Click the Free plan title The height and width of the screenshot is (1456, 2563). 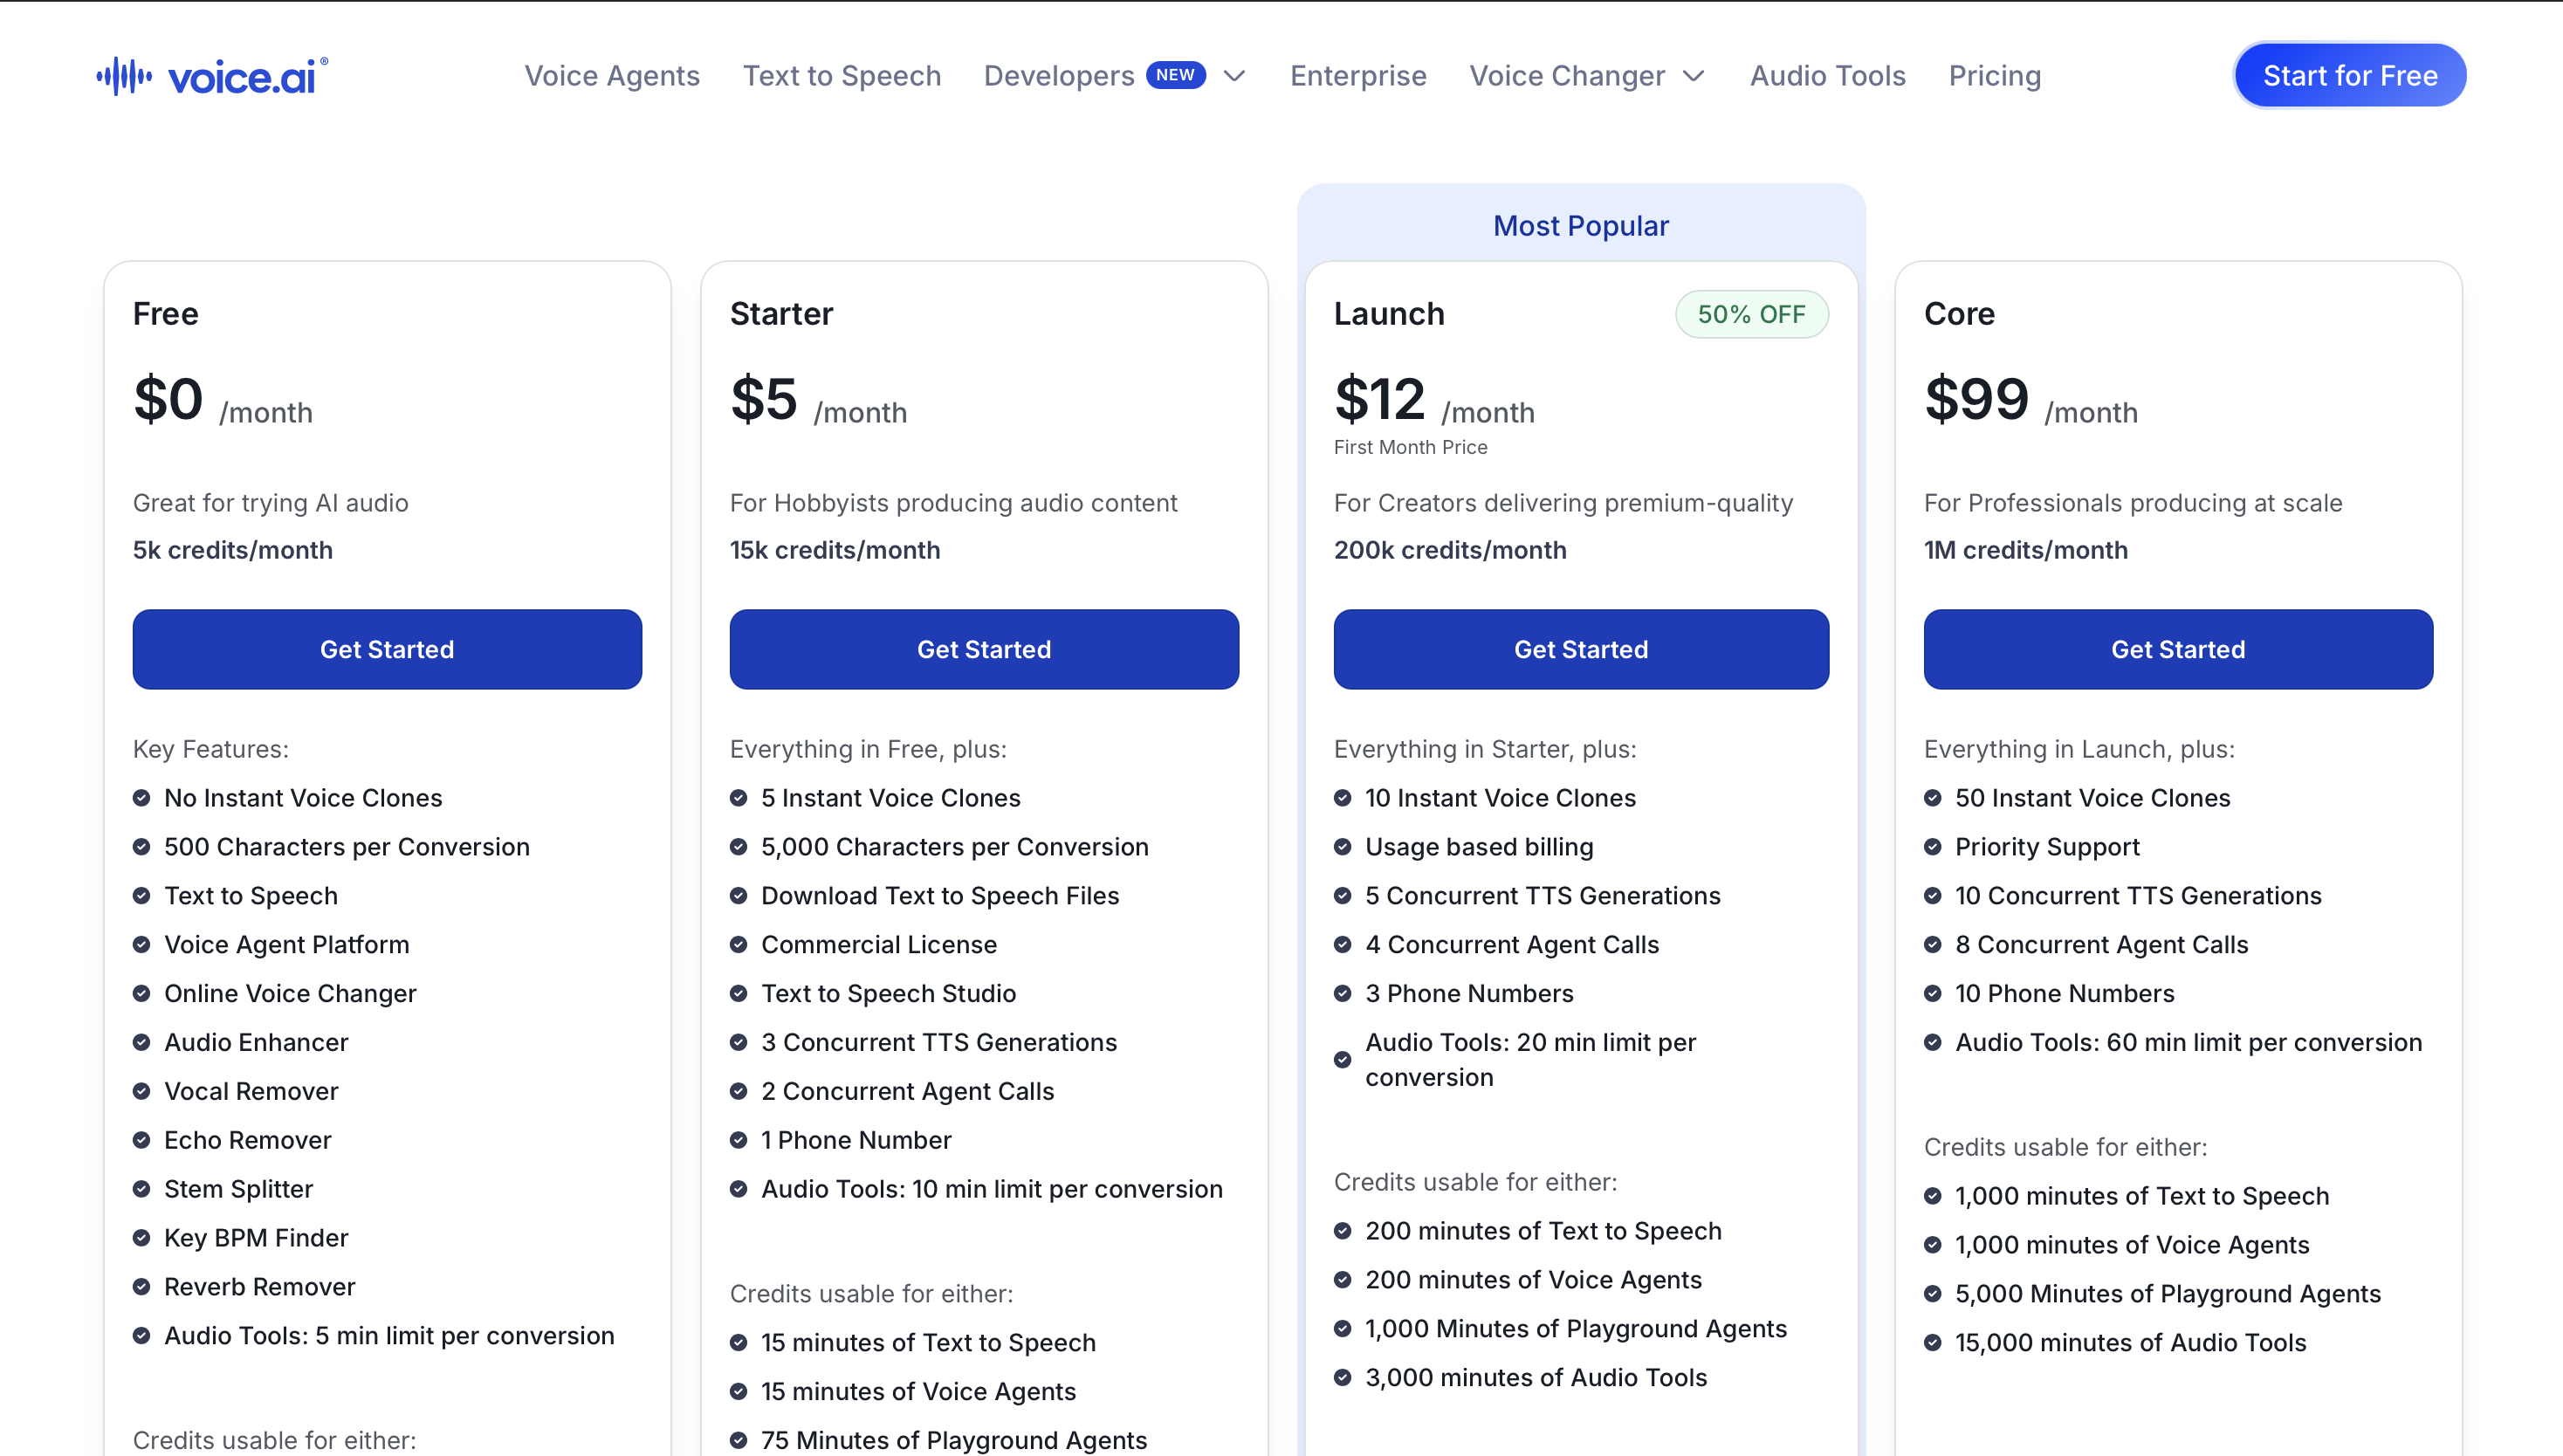click(x=166, y=314)
